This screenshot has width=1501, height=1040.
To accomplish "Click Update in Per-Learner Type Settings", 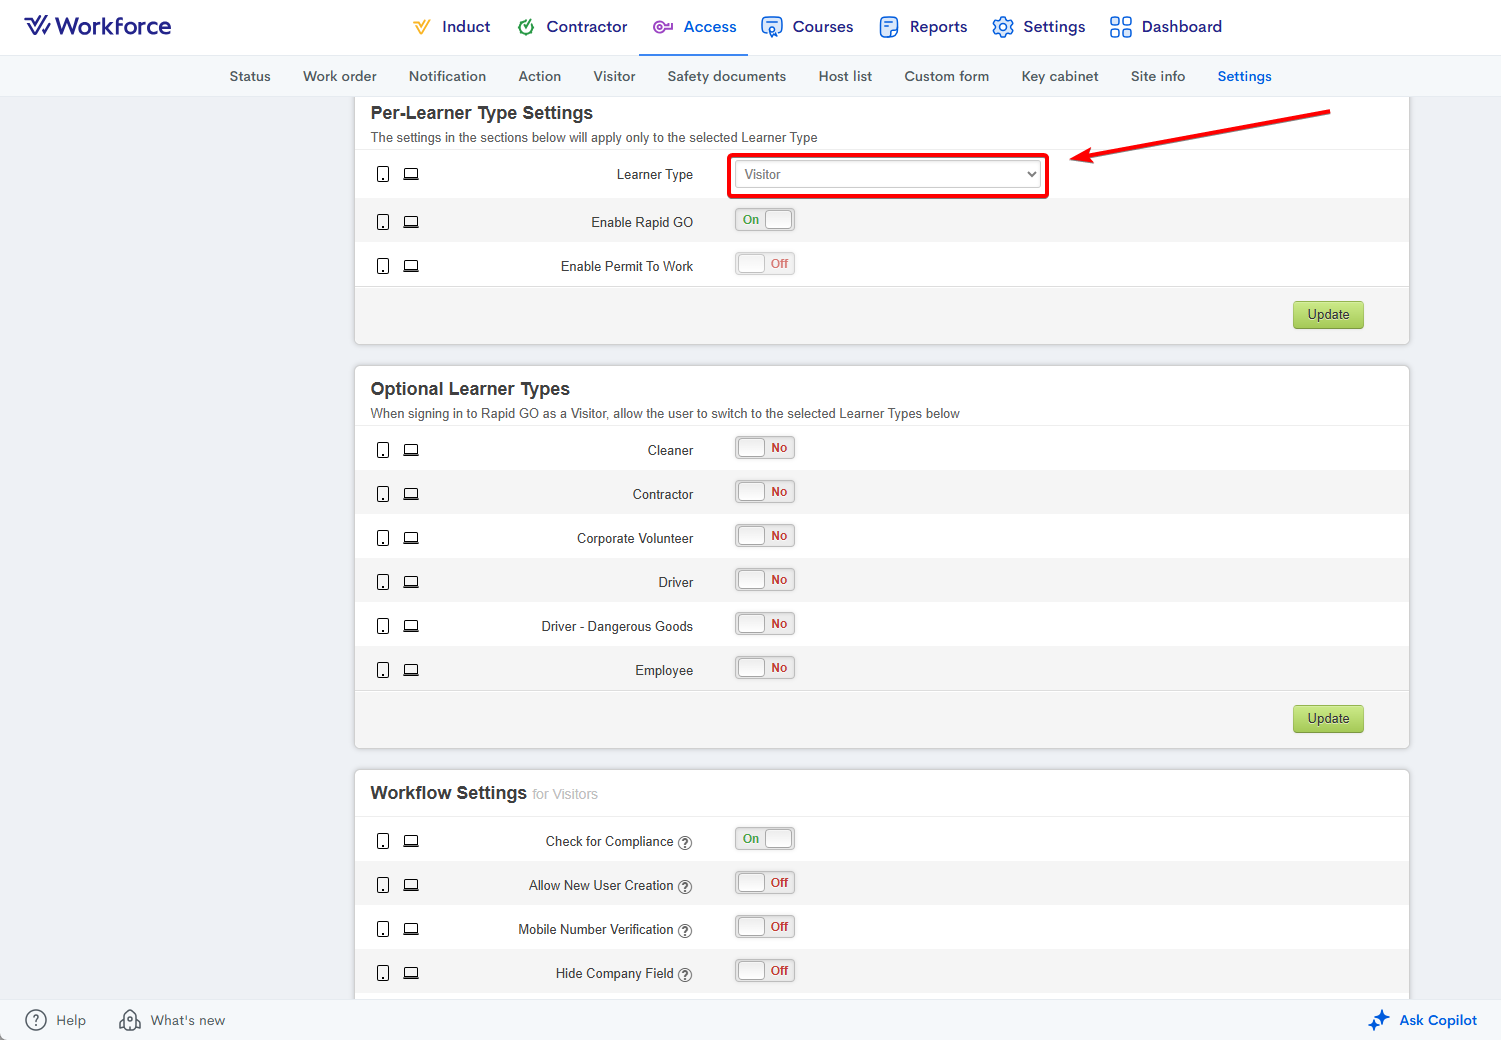I will tap(1327, 315).
